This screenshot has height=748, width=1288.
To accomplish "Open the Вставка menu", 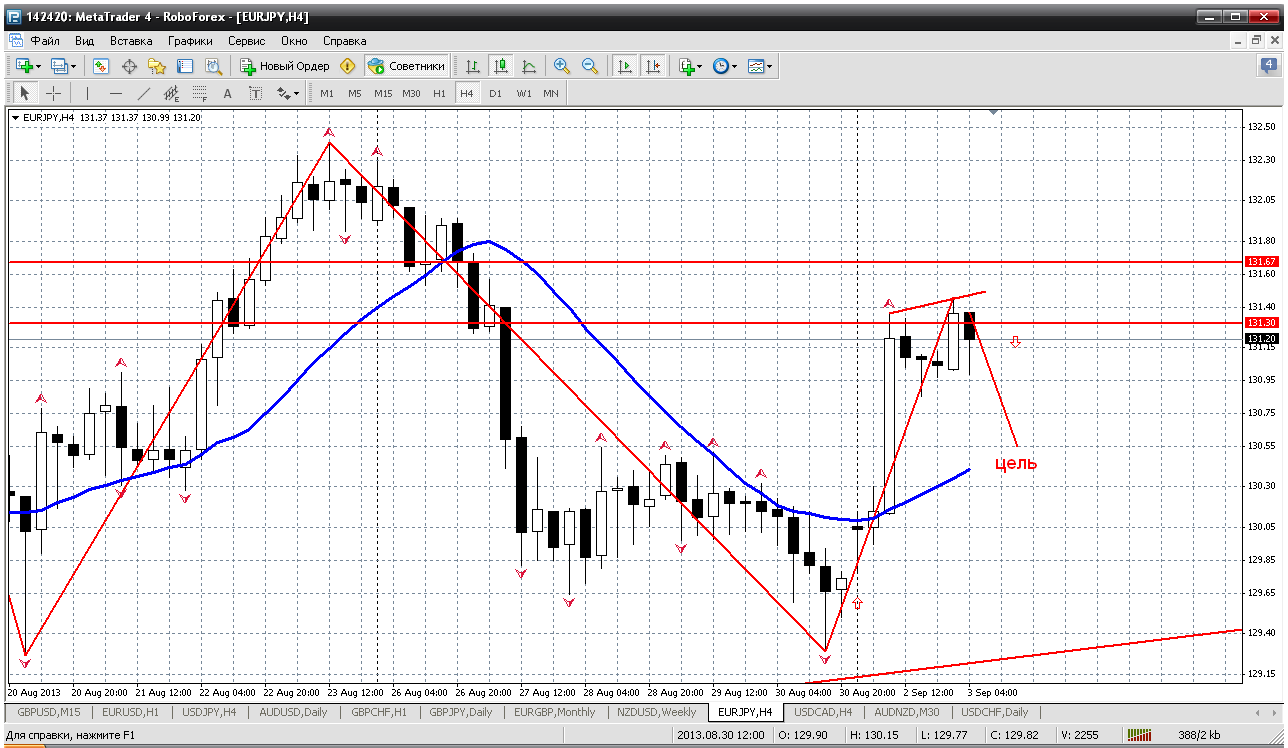I will (131, 41).
